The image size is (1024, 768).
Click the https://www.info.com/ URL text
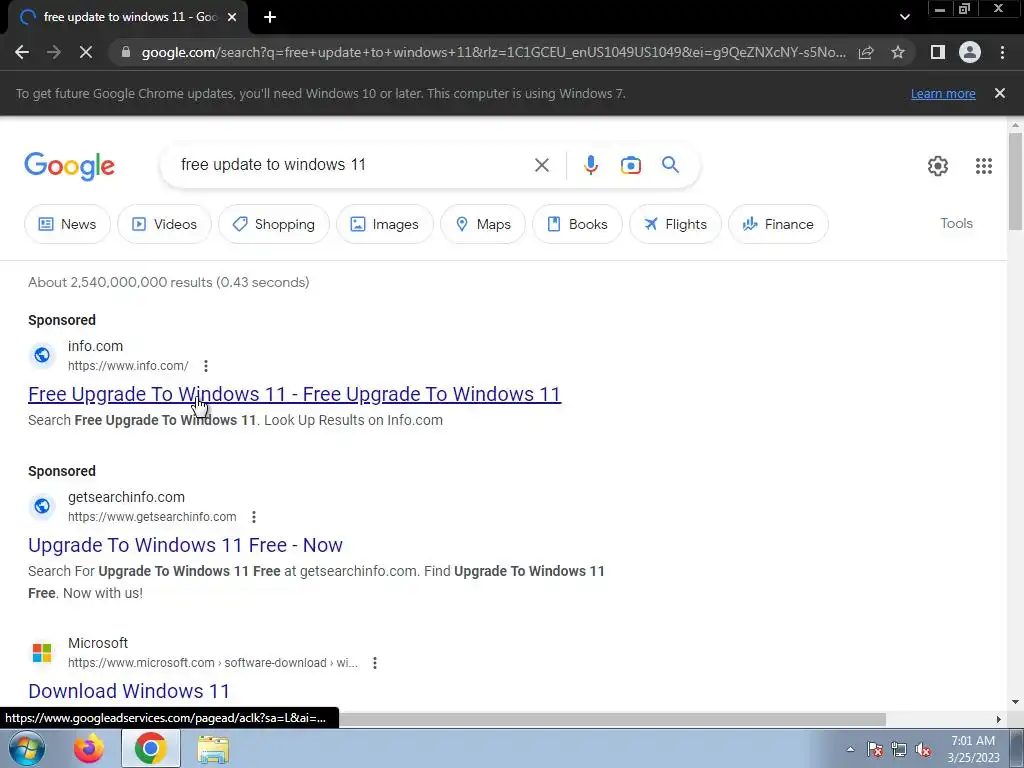pos(128,366)
